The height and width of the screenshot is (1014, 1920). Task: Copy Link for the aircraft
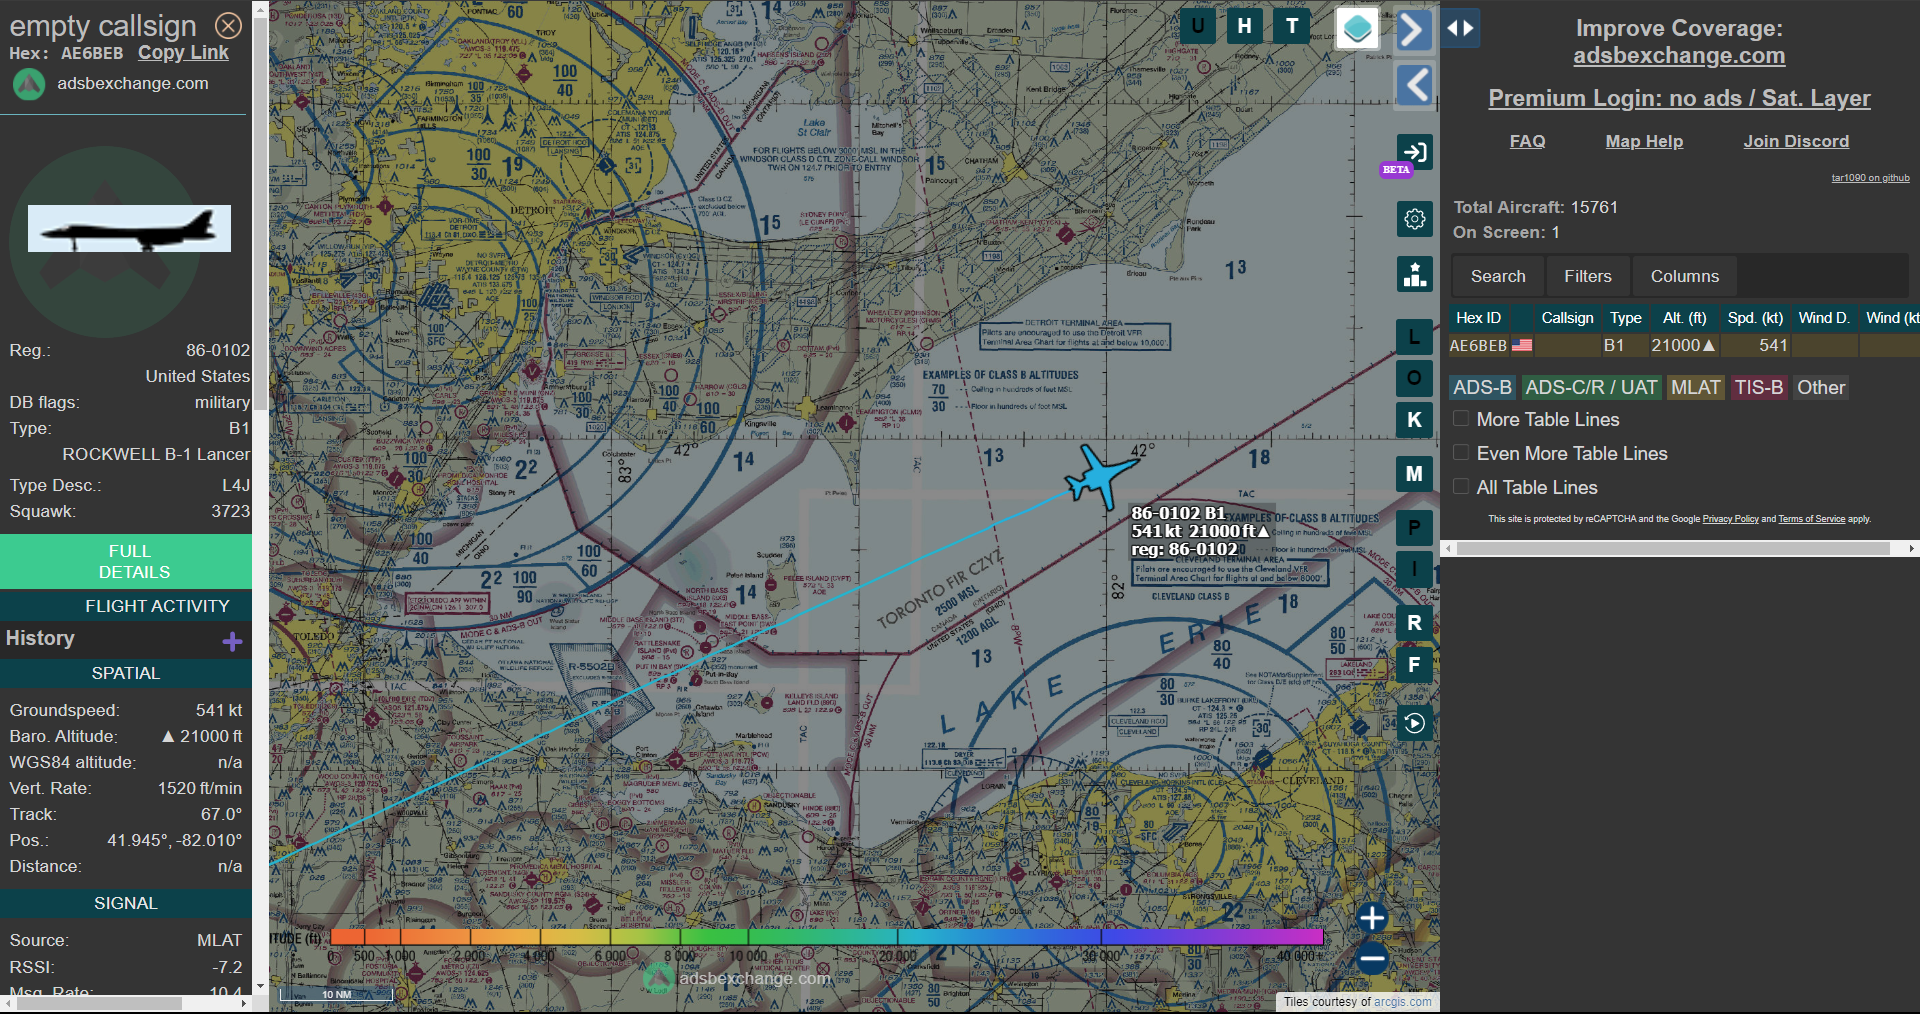point(183,53)
